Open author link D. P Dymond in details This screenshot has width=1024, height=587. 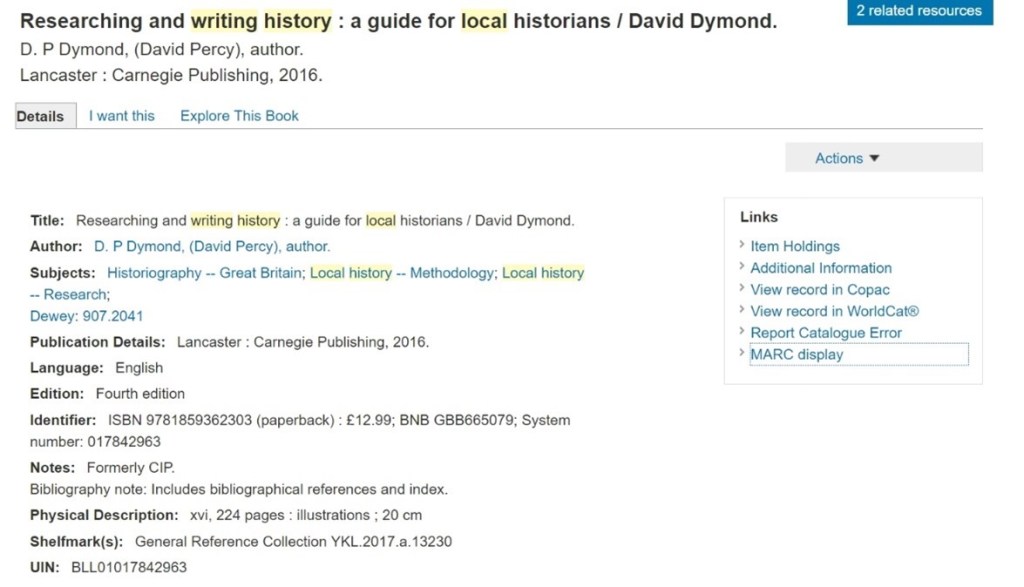pyautogui.click(x=212, y=246)
